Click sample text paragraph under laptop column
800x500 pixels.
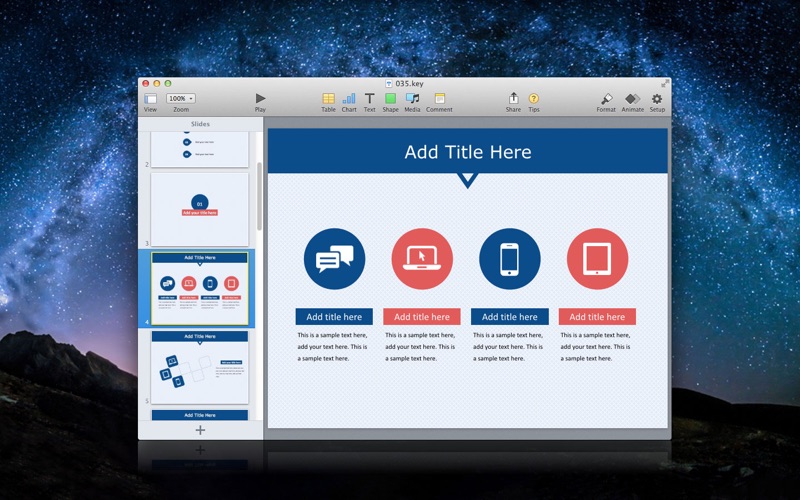click(x=420, y=347)
